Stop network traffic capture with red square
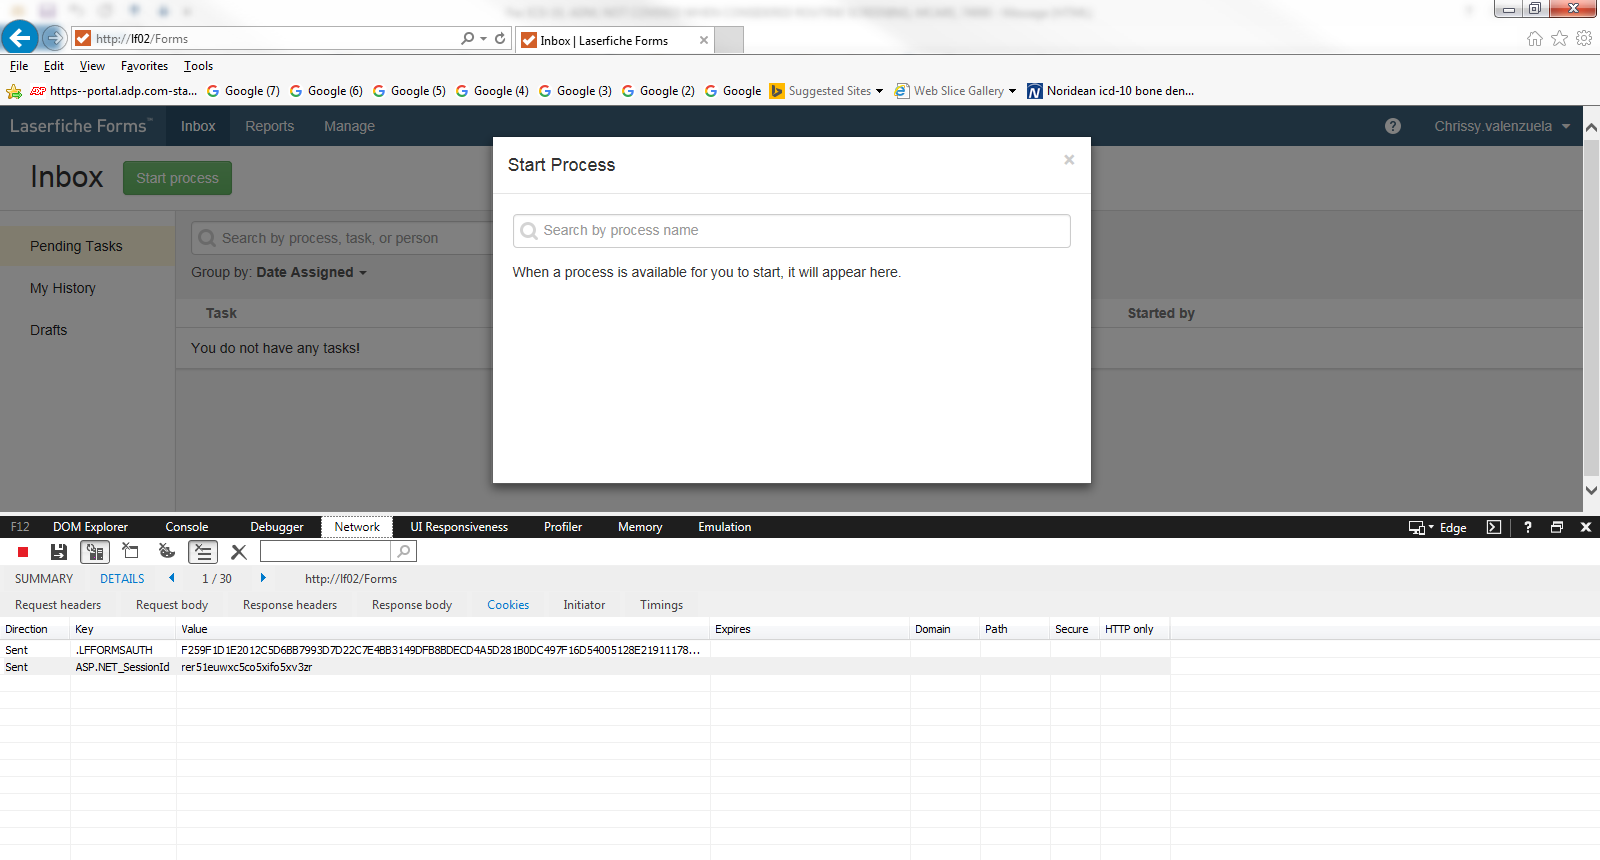 (23, 552)
